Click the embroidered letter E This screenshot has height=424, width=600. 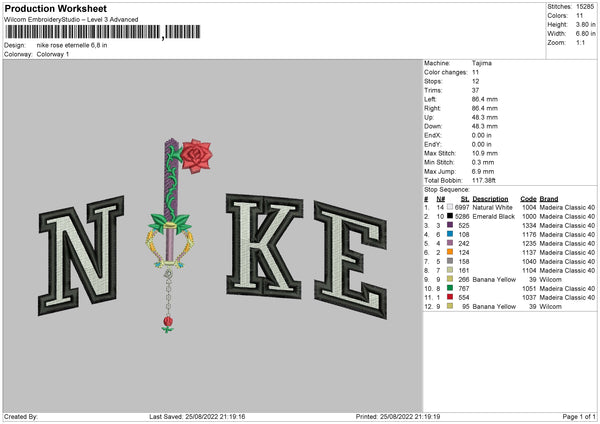[x=351, y=260]
